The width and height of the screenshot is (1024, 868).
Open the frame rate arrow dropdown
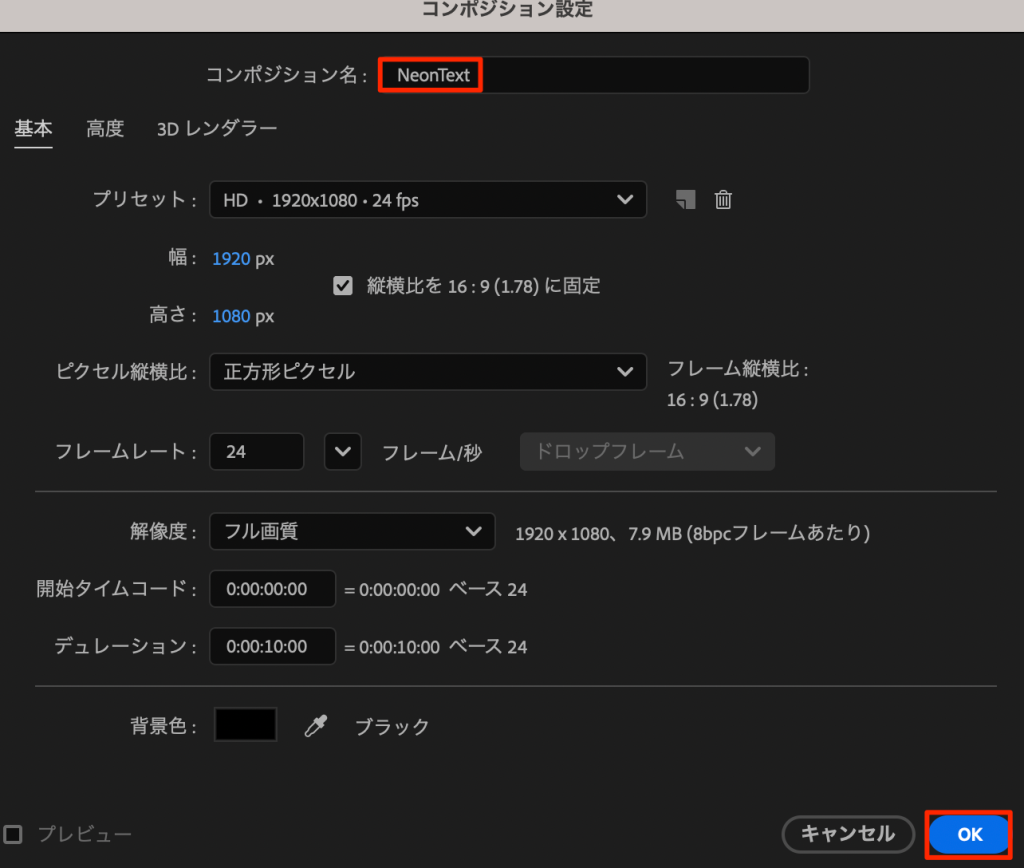[342, 452]
